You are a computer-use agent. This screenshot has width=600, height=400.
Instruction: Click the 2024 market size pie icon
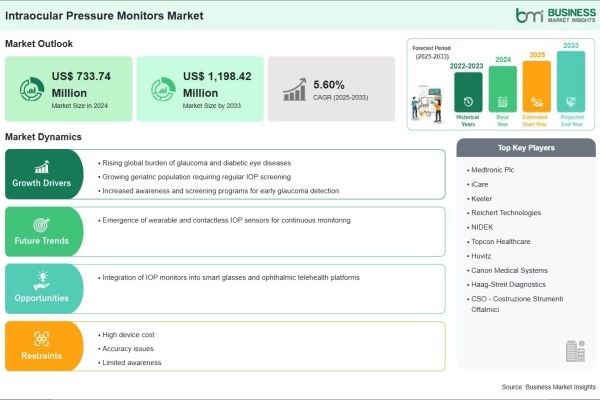pos(32,89)
